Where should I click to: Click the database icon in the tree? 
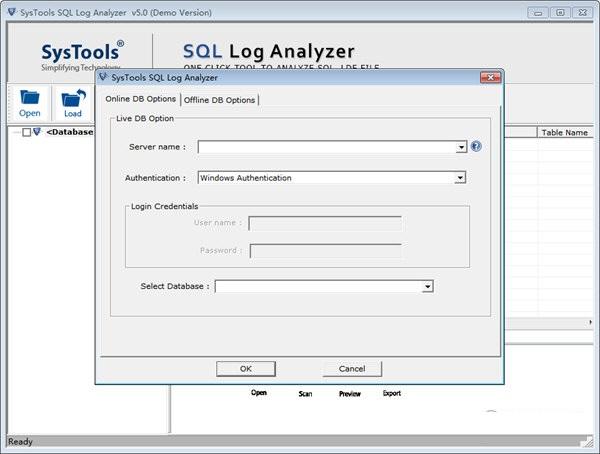[x=37, y=132]
